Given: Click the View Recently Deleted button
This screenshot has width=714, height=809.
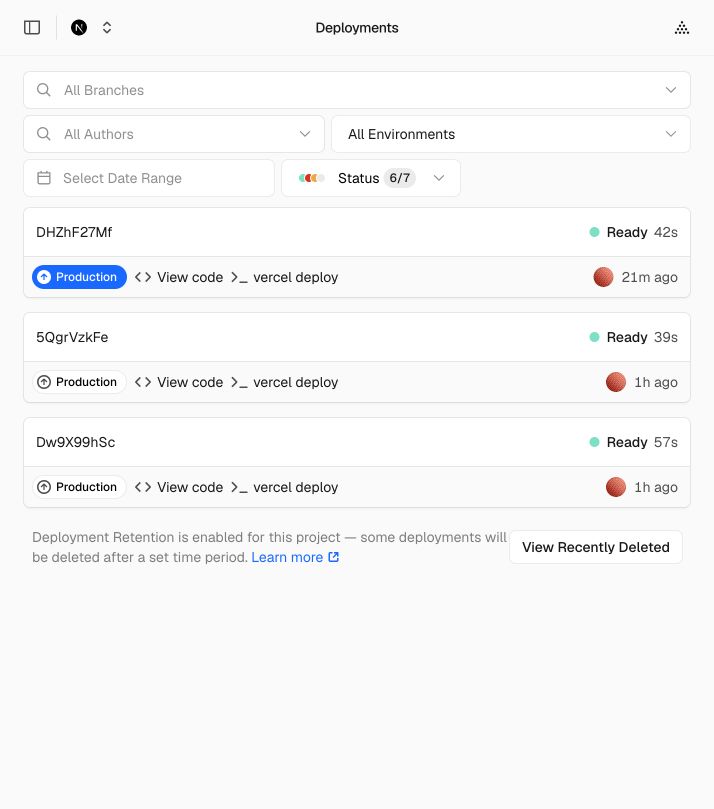Looking at the screenshot, I should coord(596,547).
